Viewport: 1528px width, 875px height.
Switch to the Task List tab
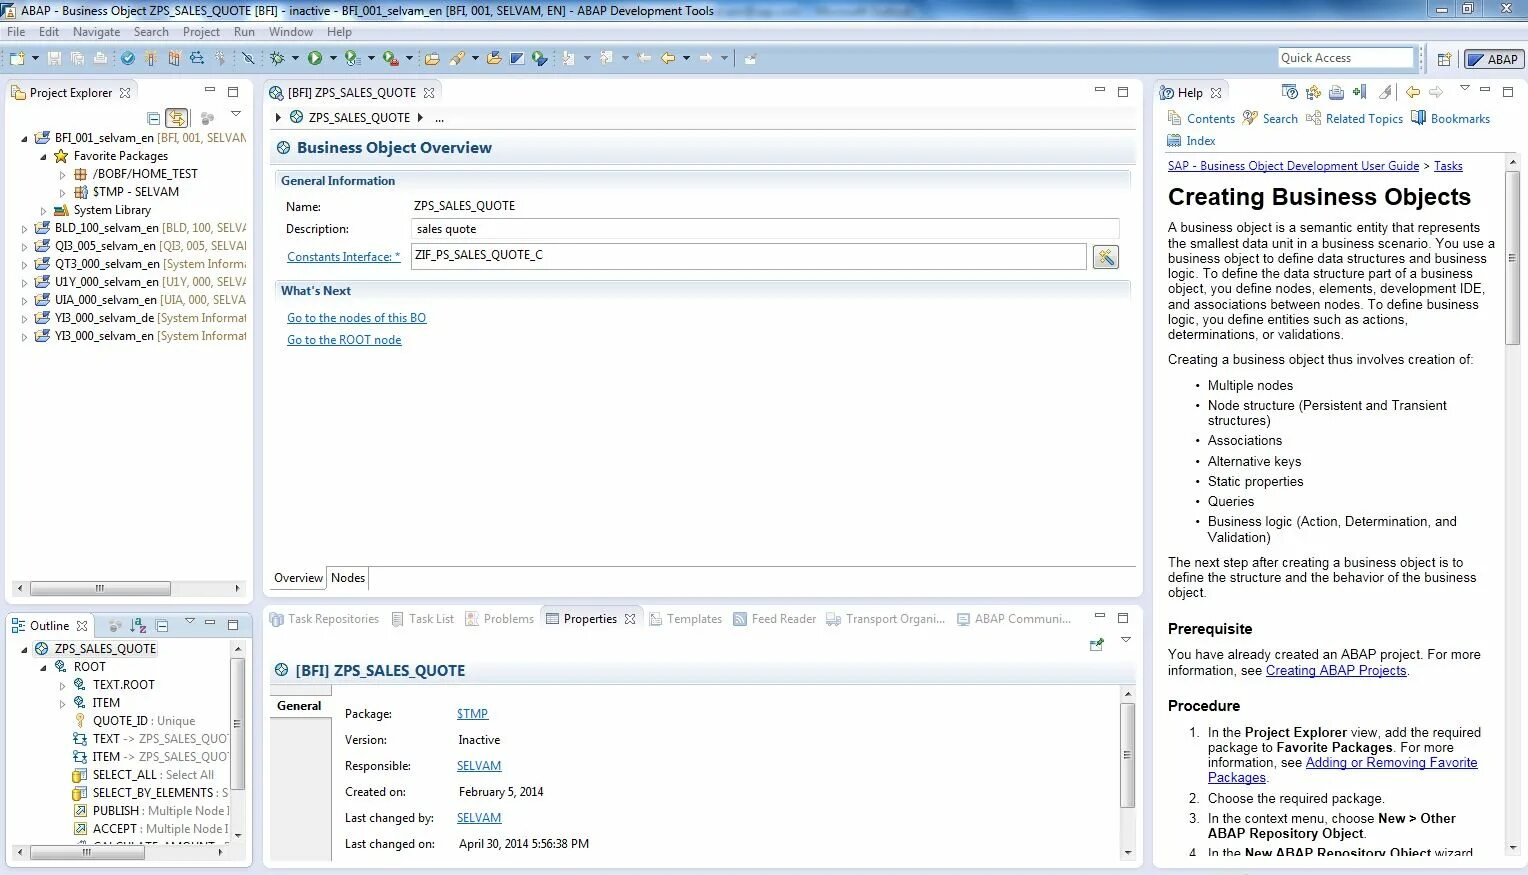(422, 619)
